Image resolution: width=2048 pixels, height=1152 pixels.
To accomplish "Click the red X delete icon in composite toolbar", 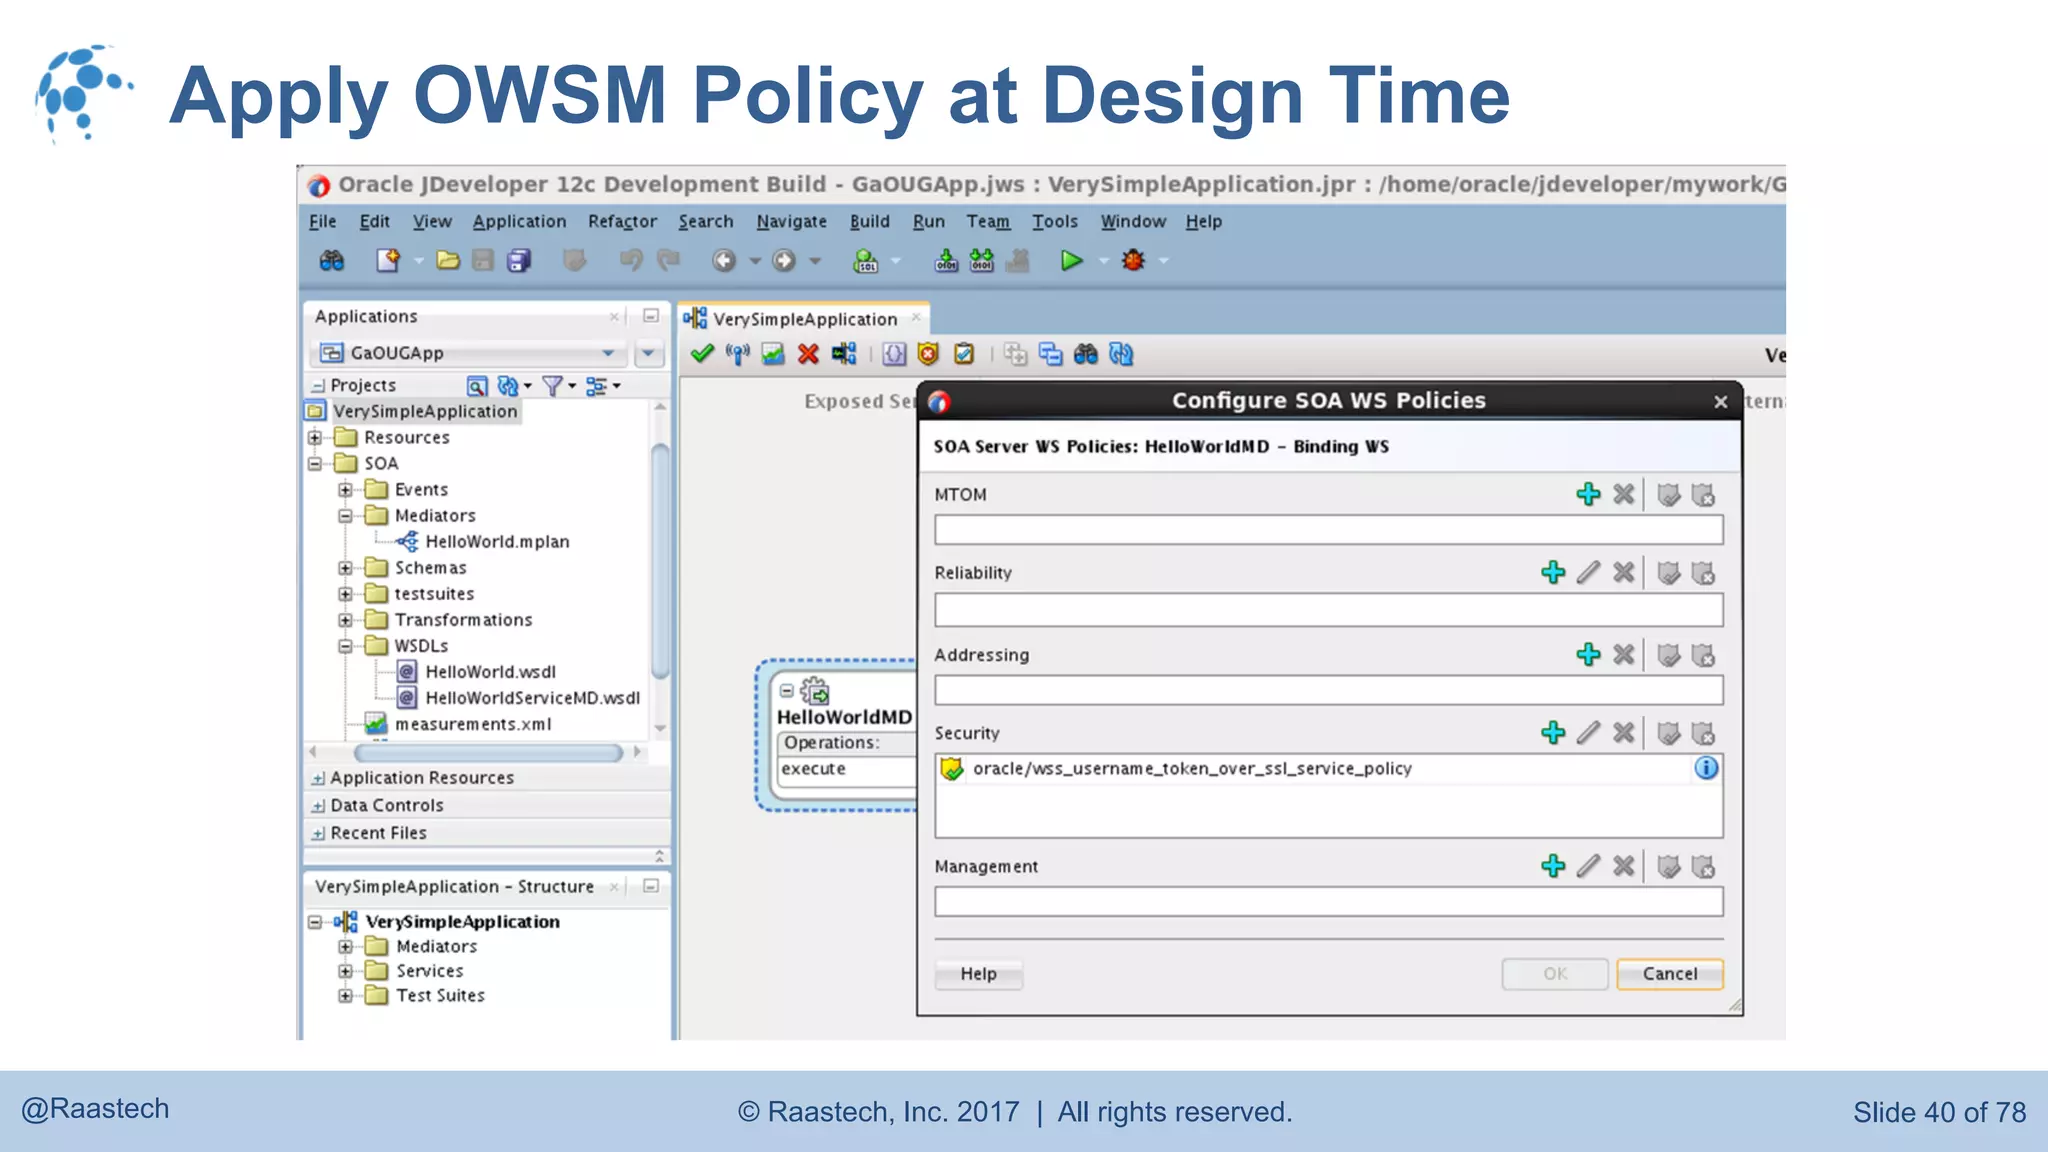I will [x=808, y=354].
